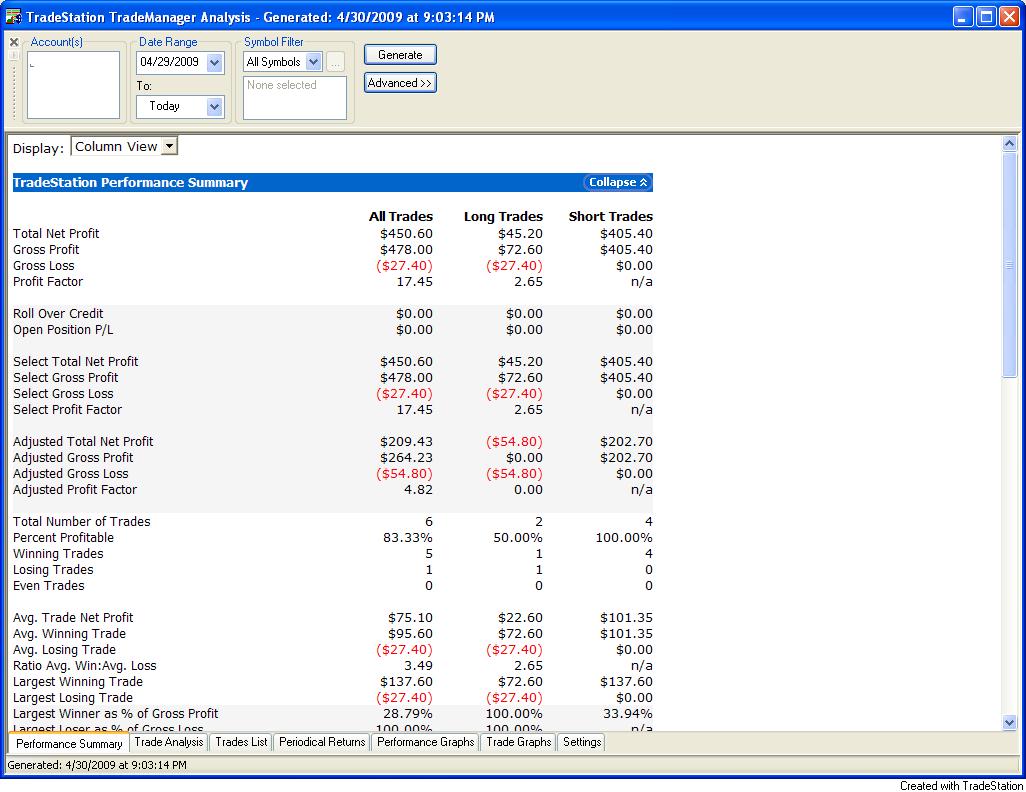1026x792 pixels.
Task: Click the Total Net Profit row label
Action: point(56,234)
